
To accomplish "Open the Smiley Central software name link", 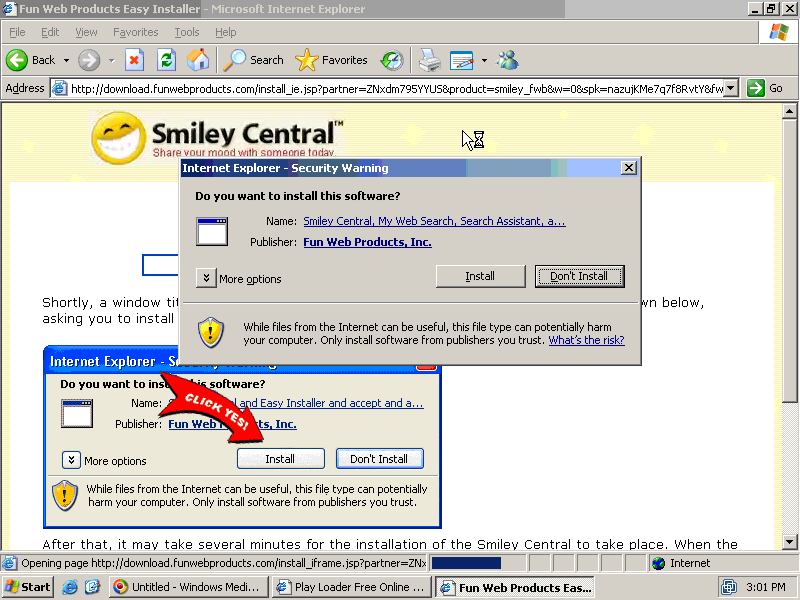I will (x=434, y=221).
